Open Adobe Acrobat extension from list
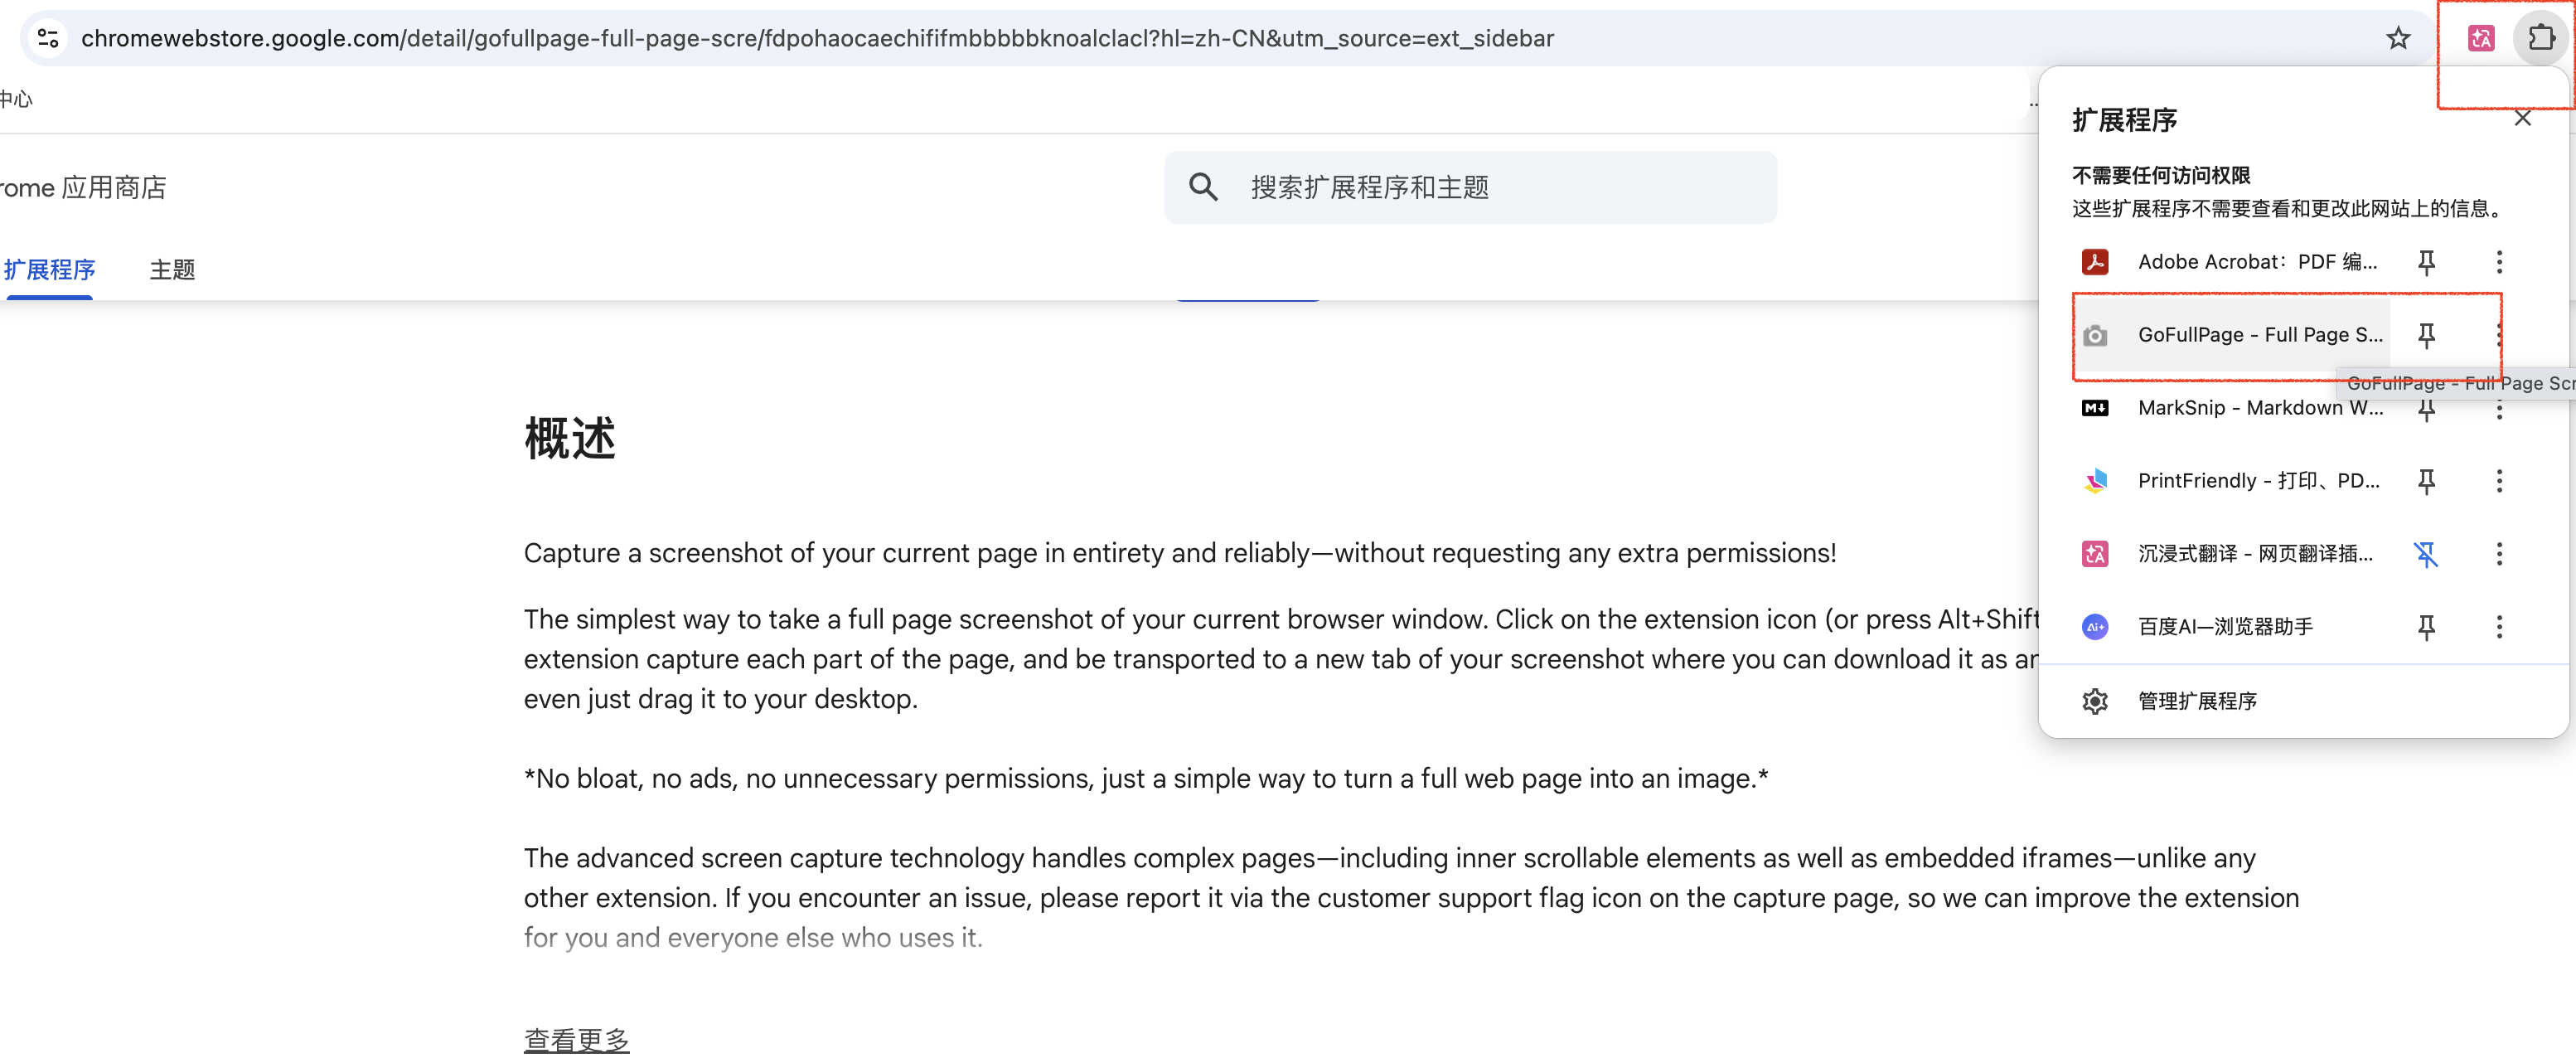Viewport: 2576px width, 1063px height. (x=2256, y=262)
